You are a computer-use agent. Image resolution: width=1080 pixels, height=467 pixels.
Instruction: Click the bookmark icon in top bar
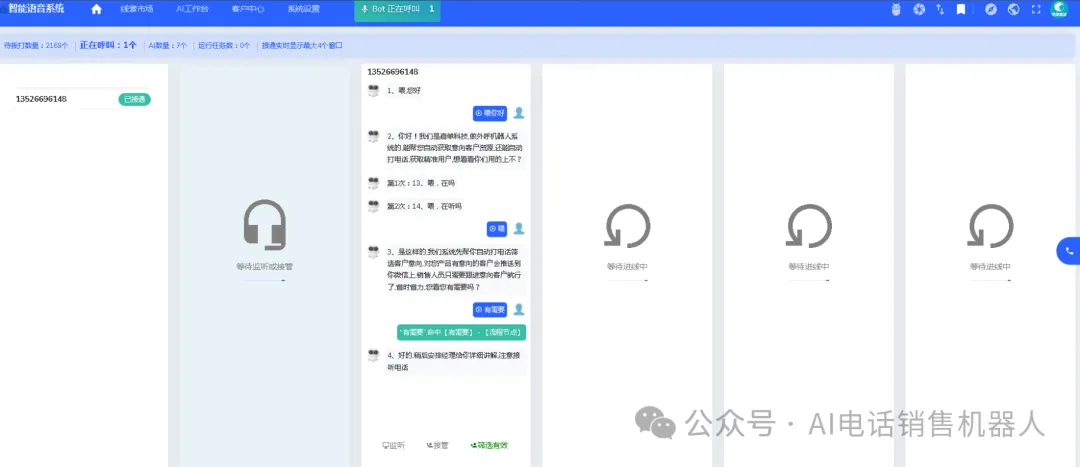pos(961,10)
